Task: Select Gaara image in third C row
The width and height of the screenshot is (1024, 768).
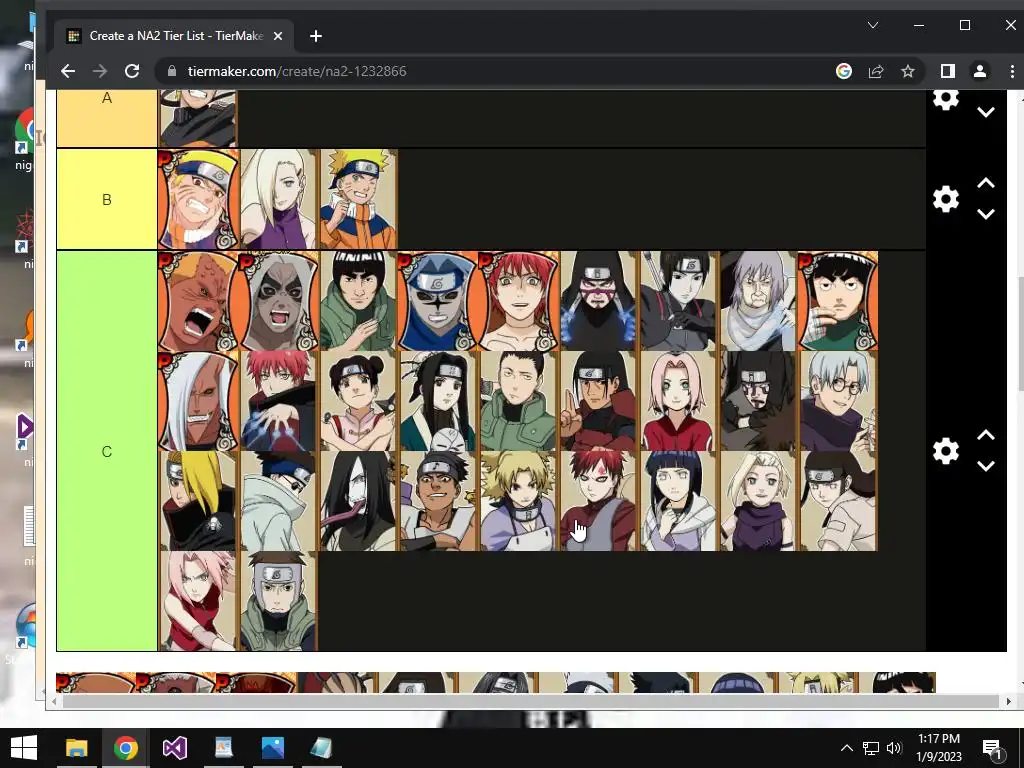Action: pos(598,502)
